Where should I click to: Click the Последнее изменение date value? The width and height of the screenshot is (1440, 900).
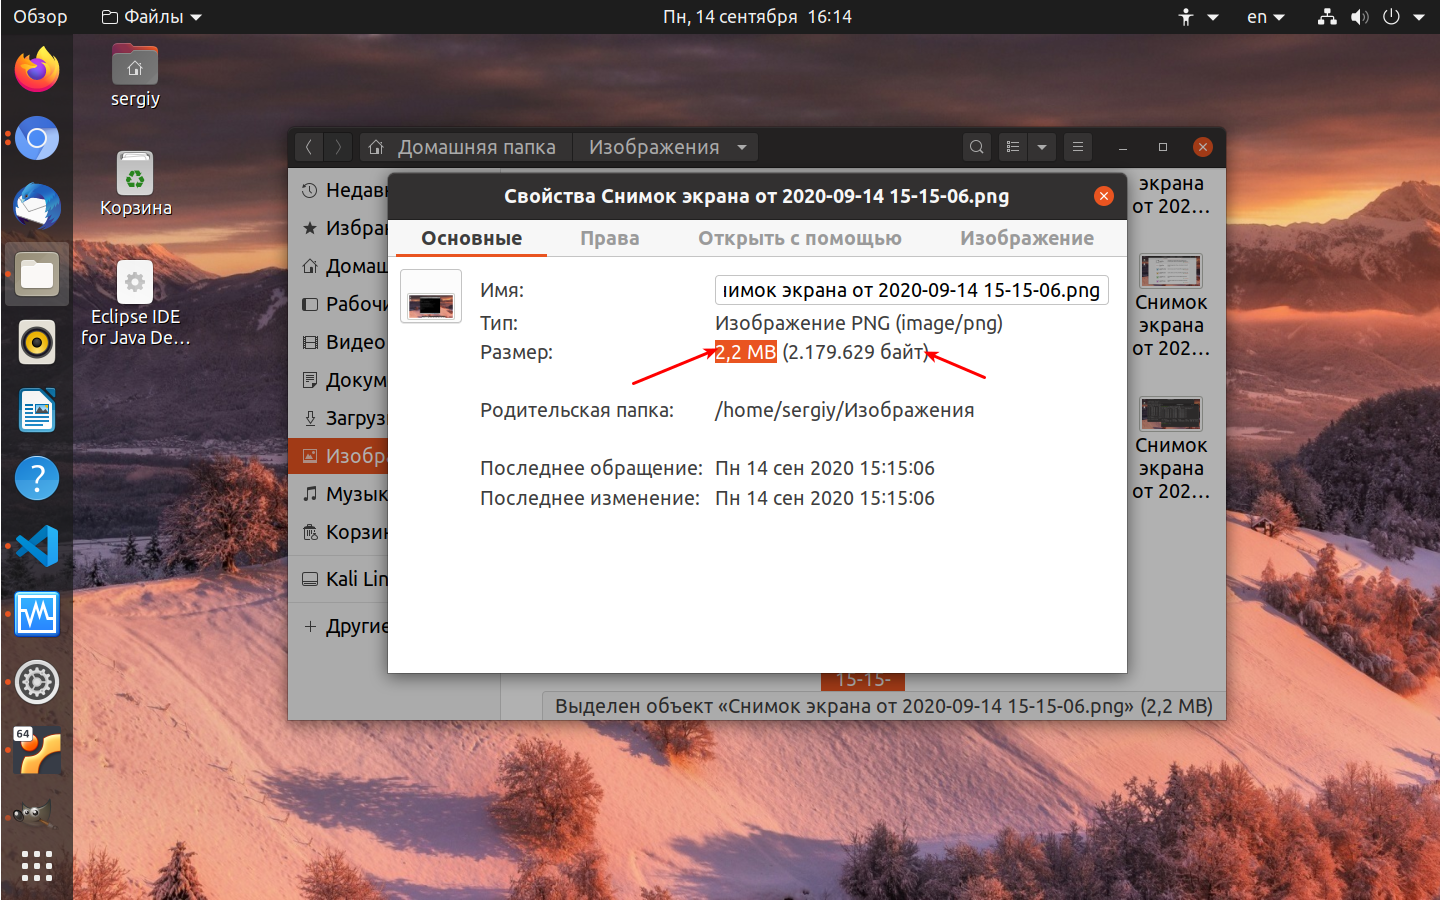pos(825,498)
